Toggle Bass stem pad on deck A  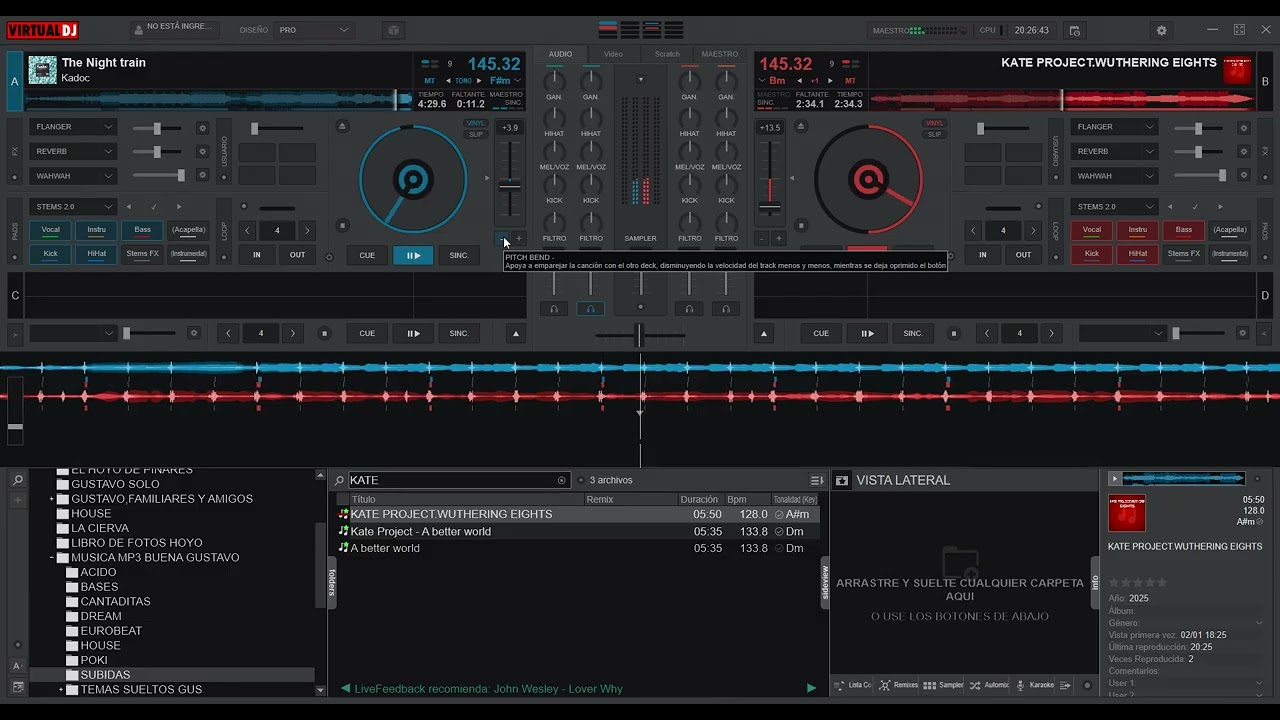[143, 230]
